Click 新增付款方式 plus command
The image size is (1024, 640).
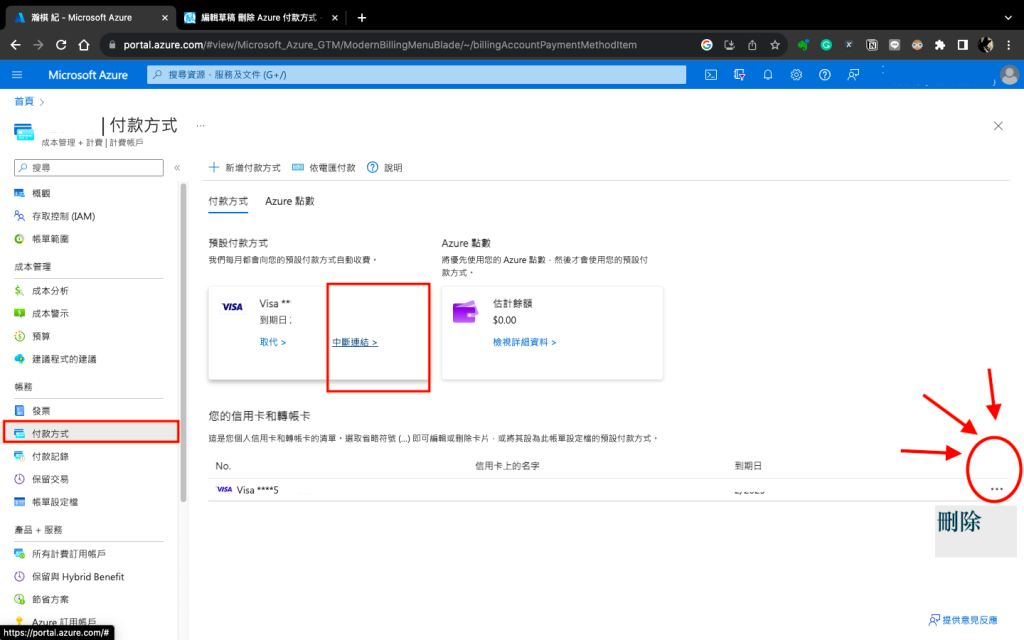[244, 168]
